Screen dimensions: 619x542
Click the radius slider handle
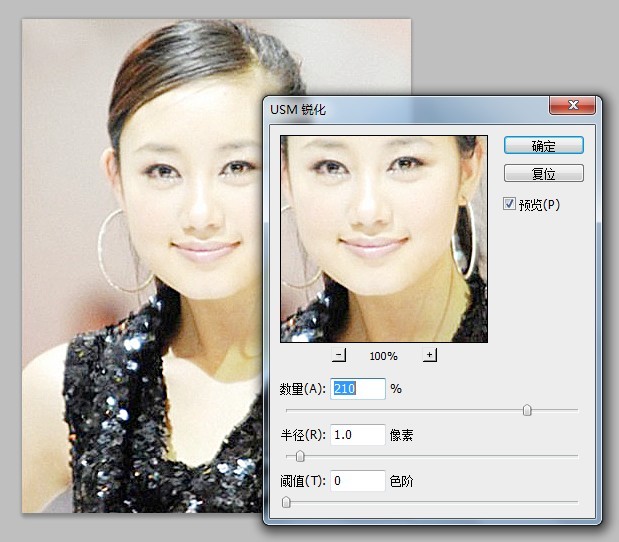(x=299, y=456)
